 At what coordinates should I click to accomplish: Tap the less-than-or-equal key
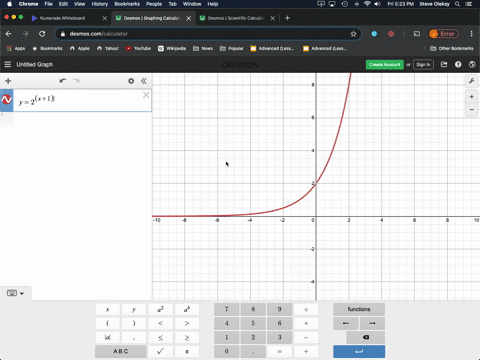tap(160, 337)
